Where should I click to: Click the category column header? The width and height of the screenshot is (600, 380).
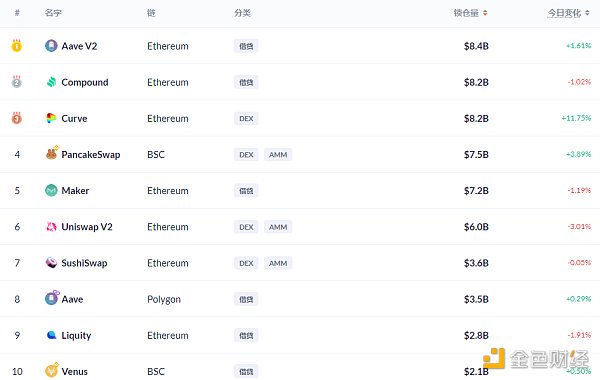tap(242, 13)
